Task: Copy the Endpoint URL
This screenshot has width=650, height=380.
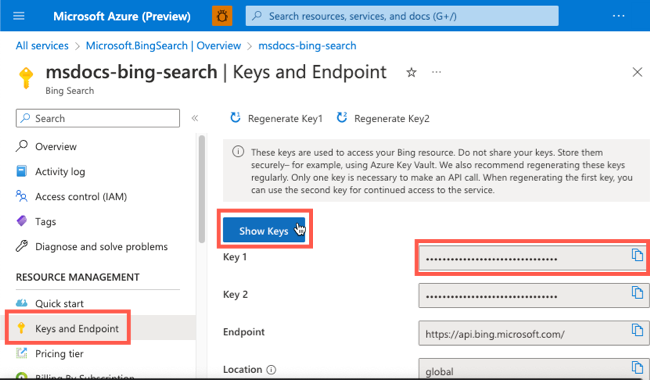Action: coord(637,330)
